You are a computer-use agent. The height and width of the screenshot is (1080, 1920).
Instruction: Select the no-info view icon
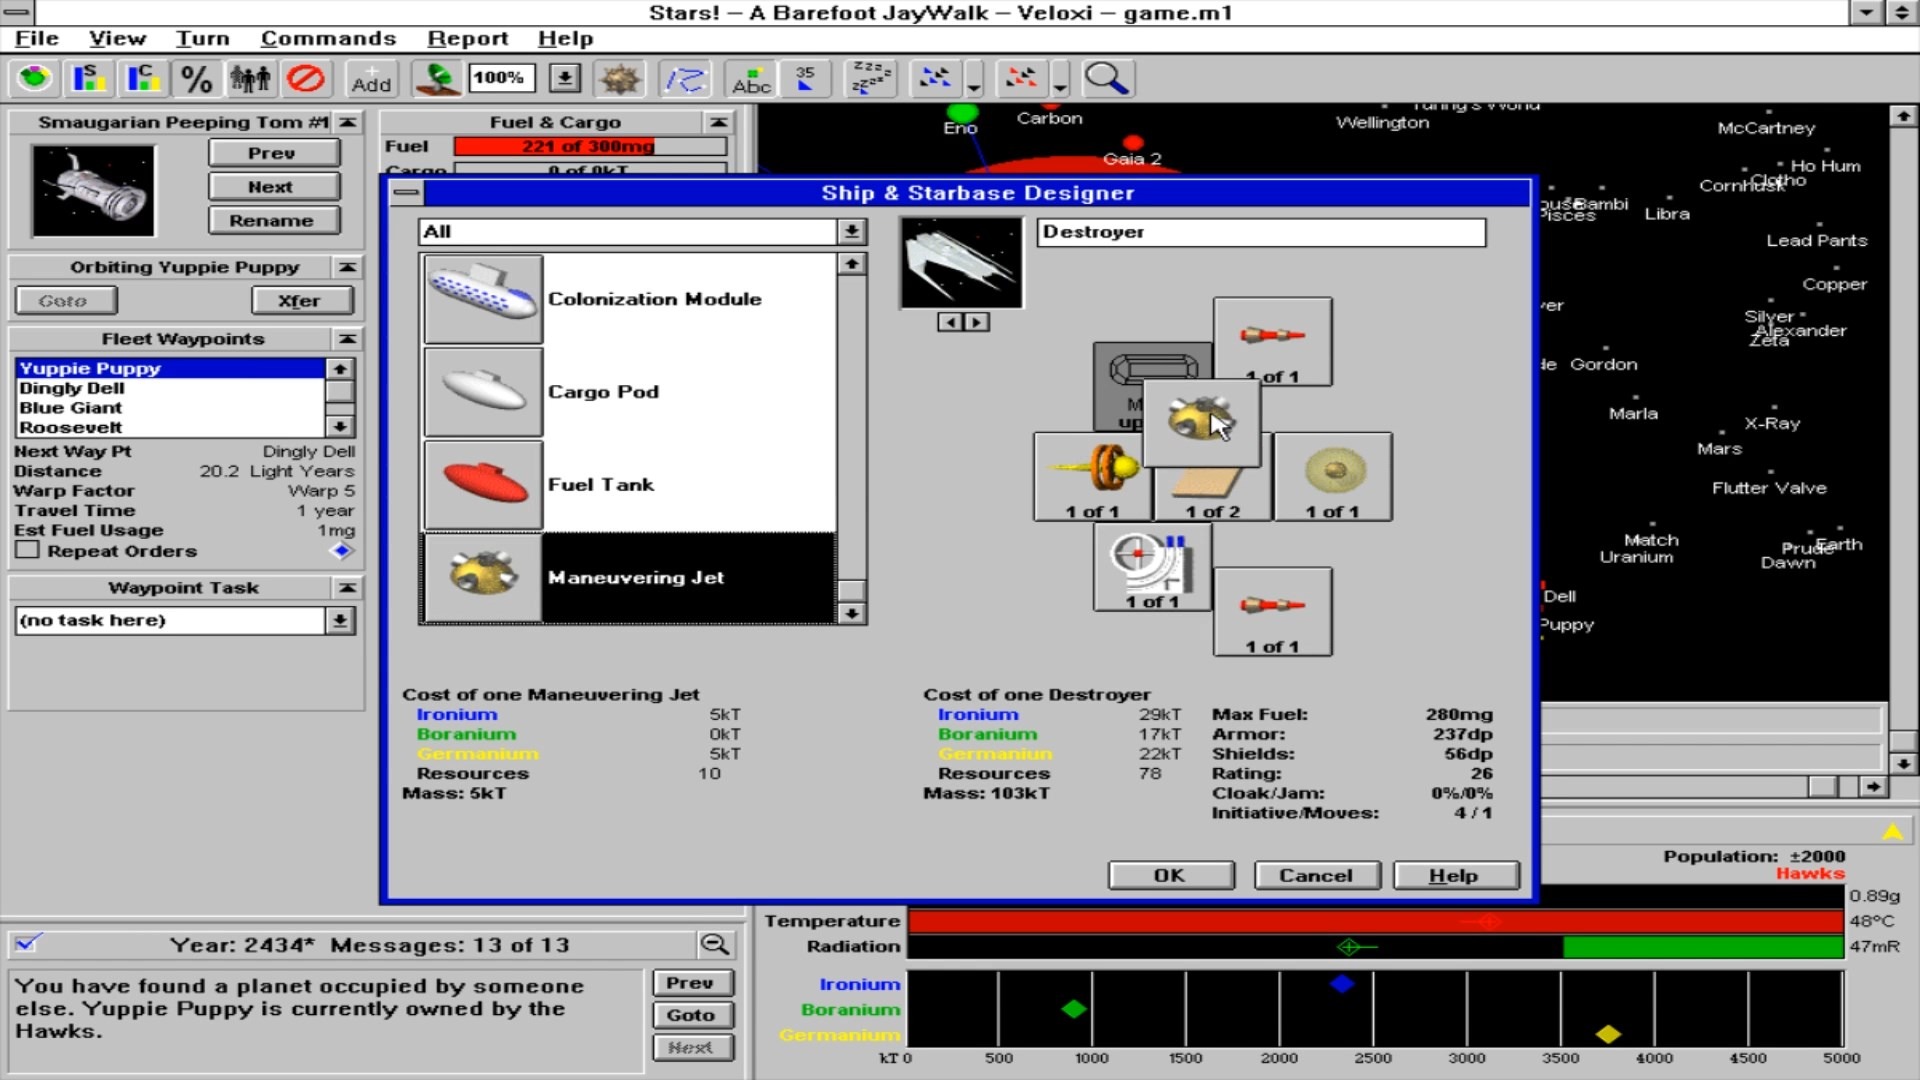(306, 78)
